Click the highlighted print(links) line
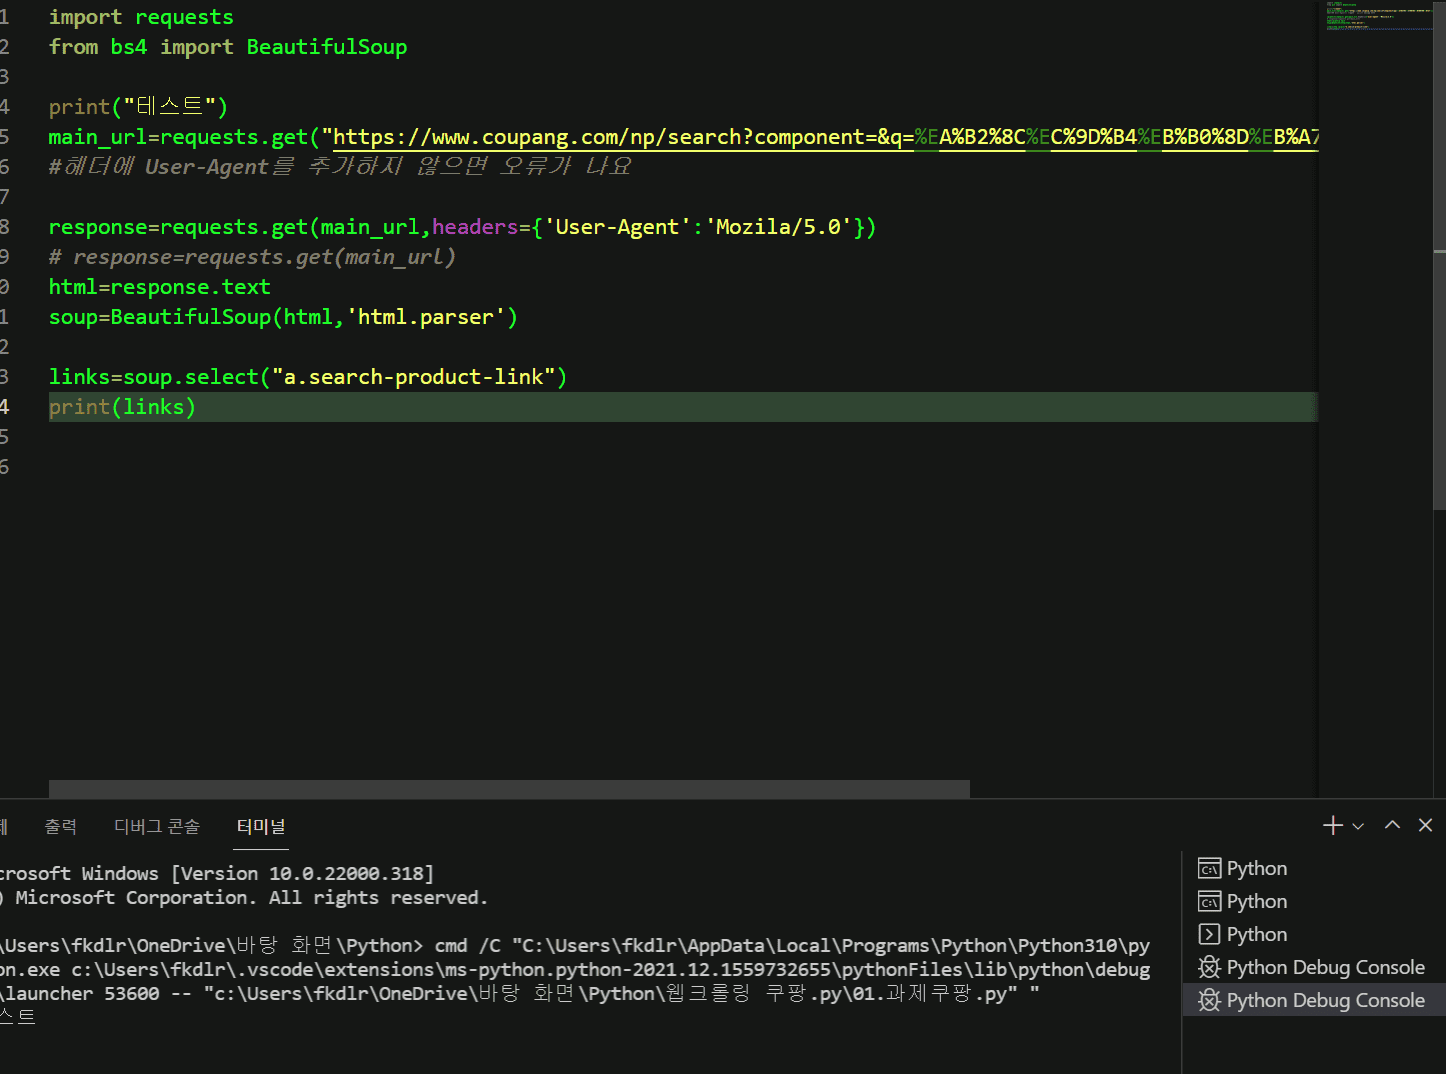 (683, 407)
